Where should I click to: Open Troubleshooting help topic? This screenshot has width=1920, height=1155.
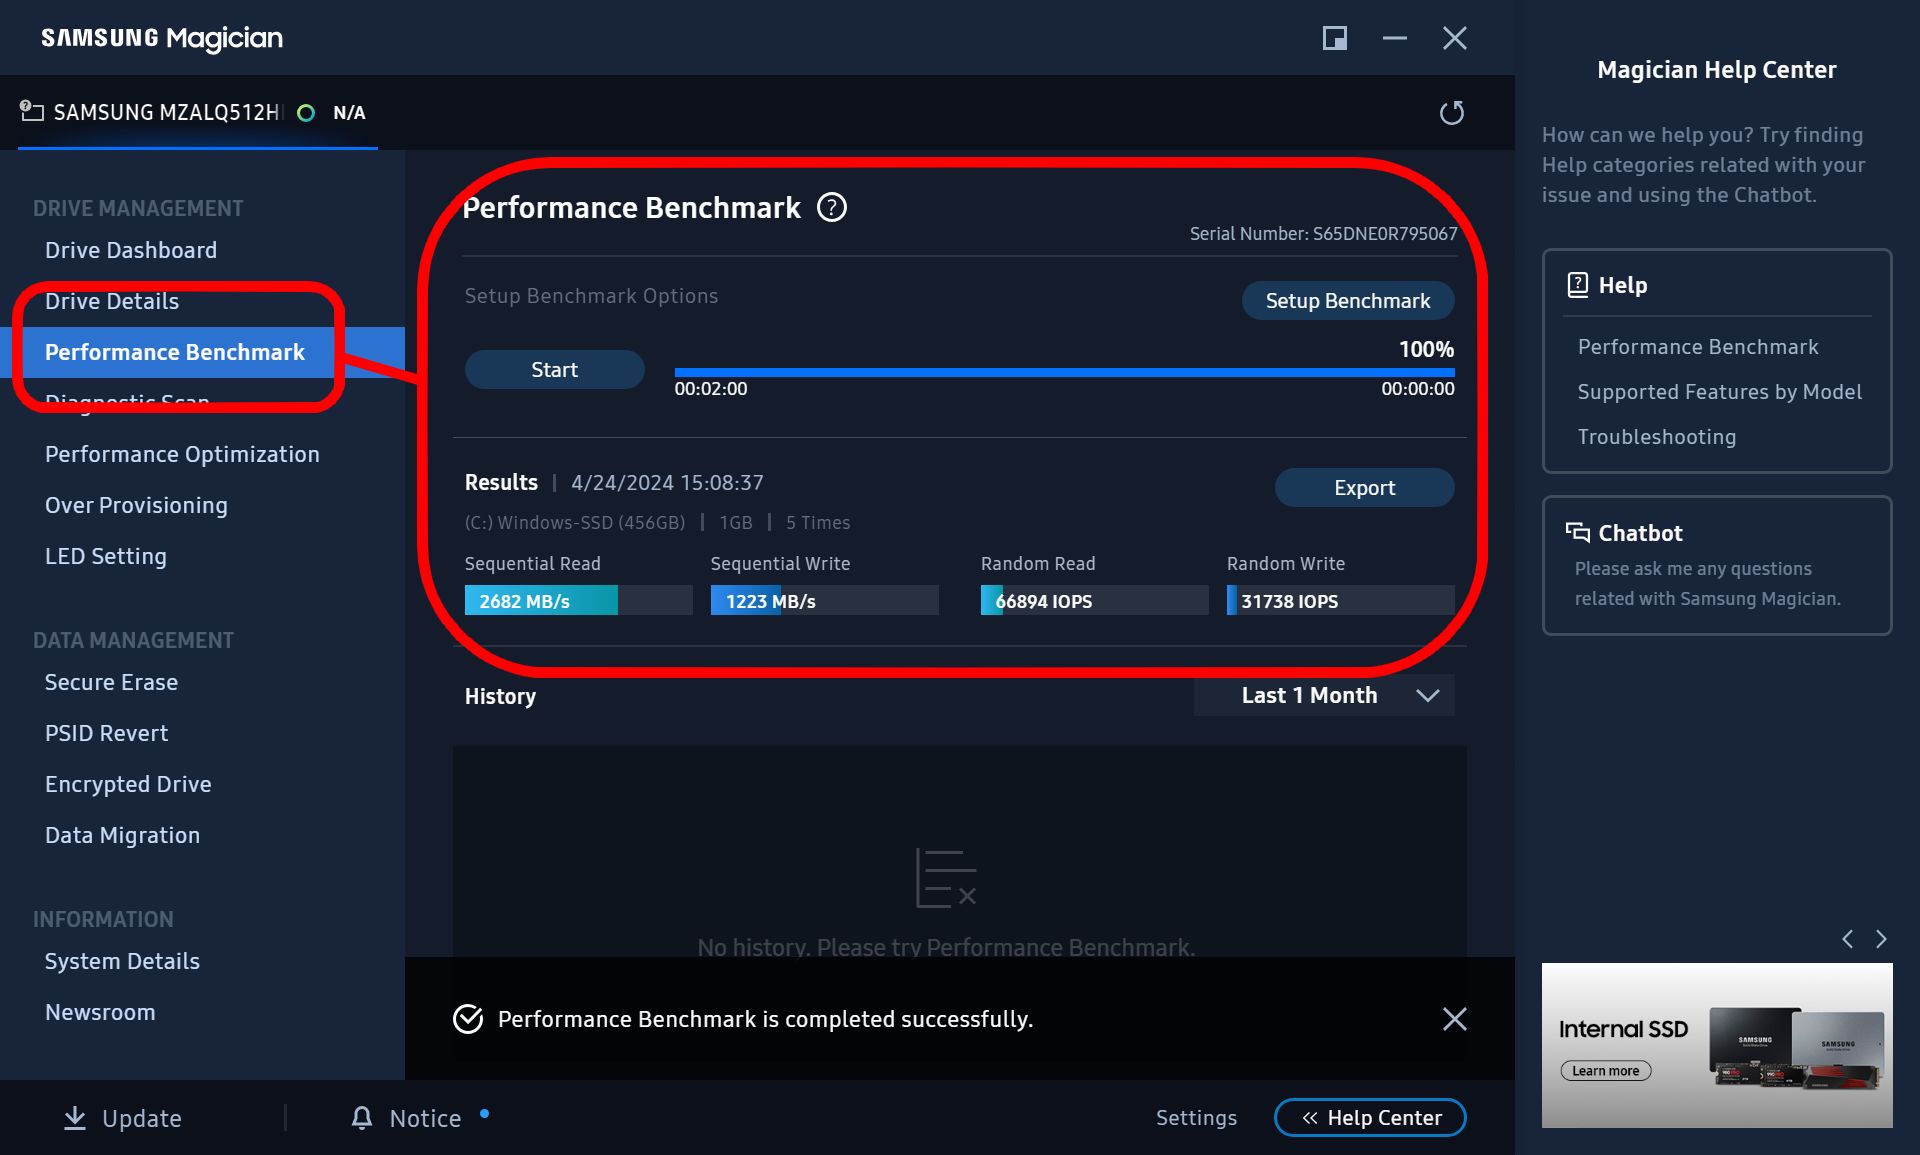pyautogui.click(x=1657, y=436)
